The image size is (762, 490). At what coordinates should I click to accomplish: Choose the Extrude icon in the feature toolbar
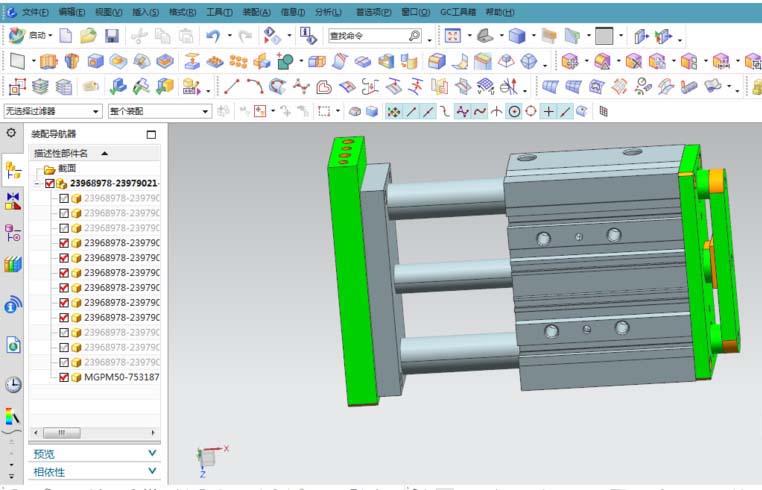tap(49, 61)
